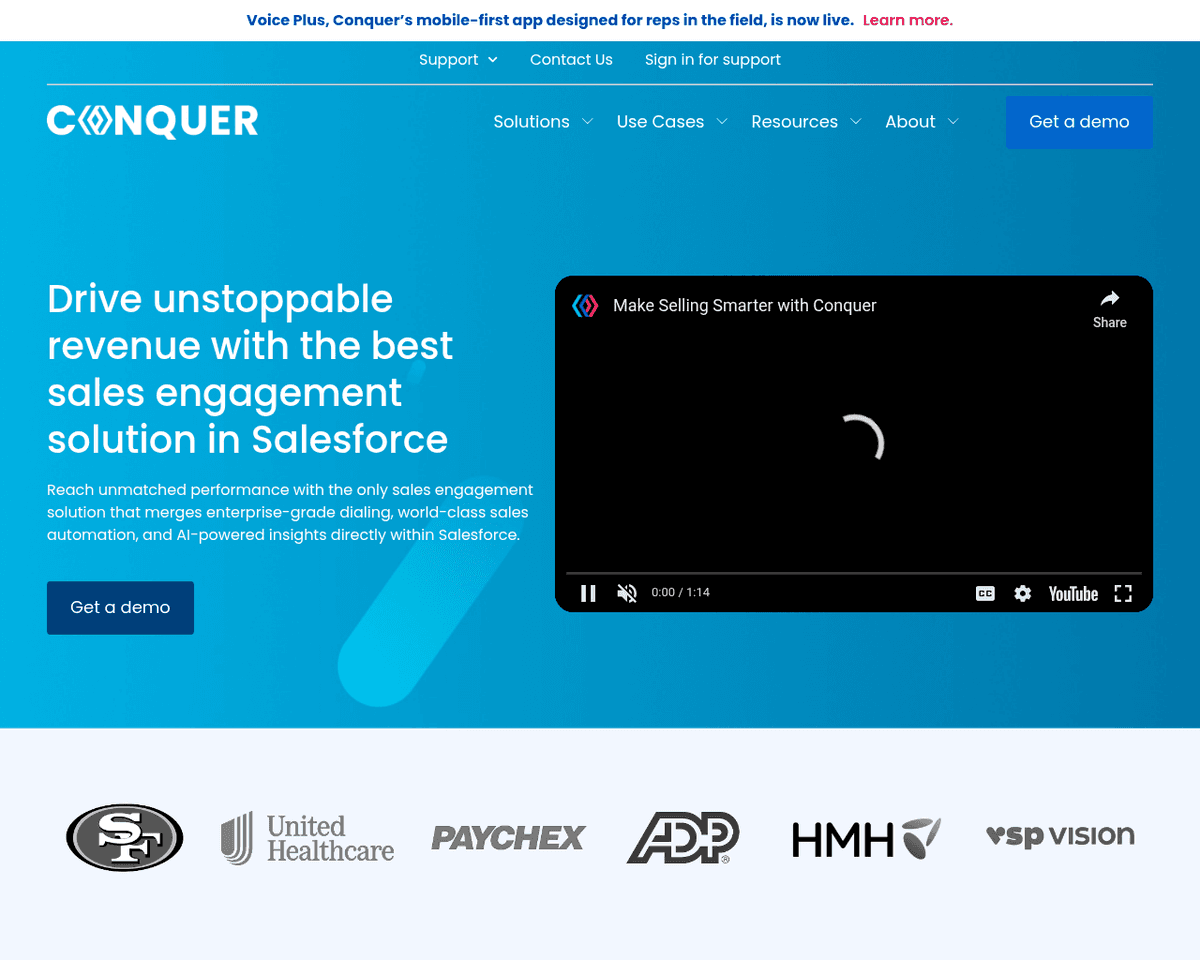
Task: Open video settings gear
Action: coord(1022,594)
